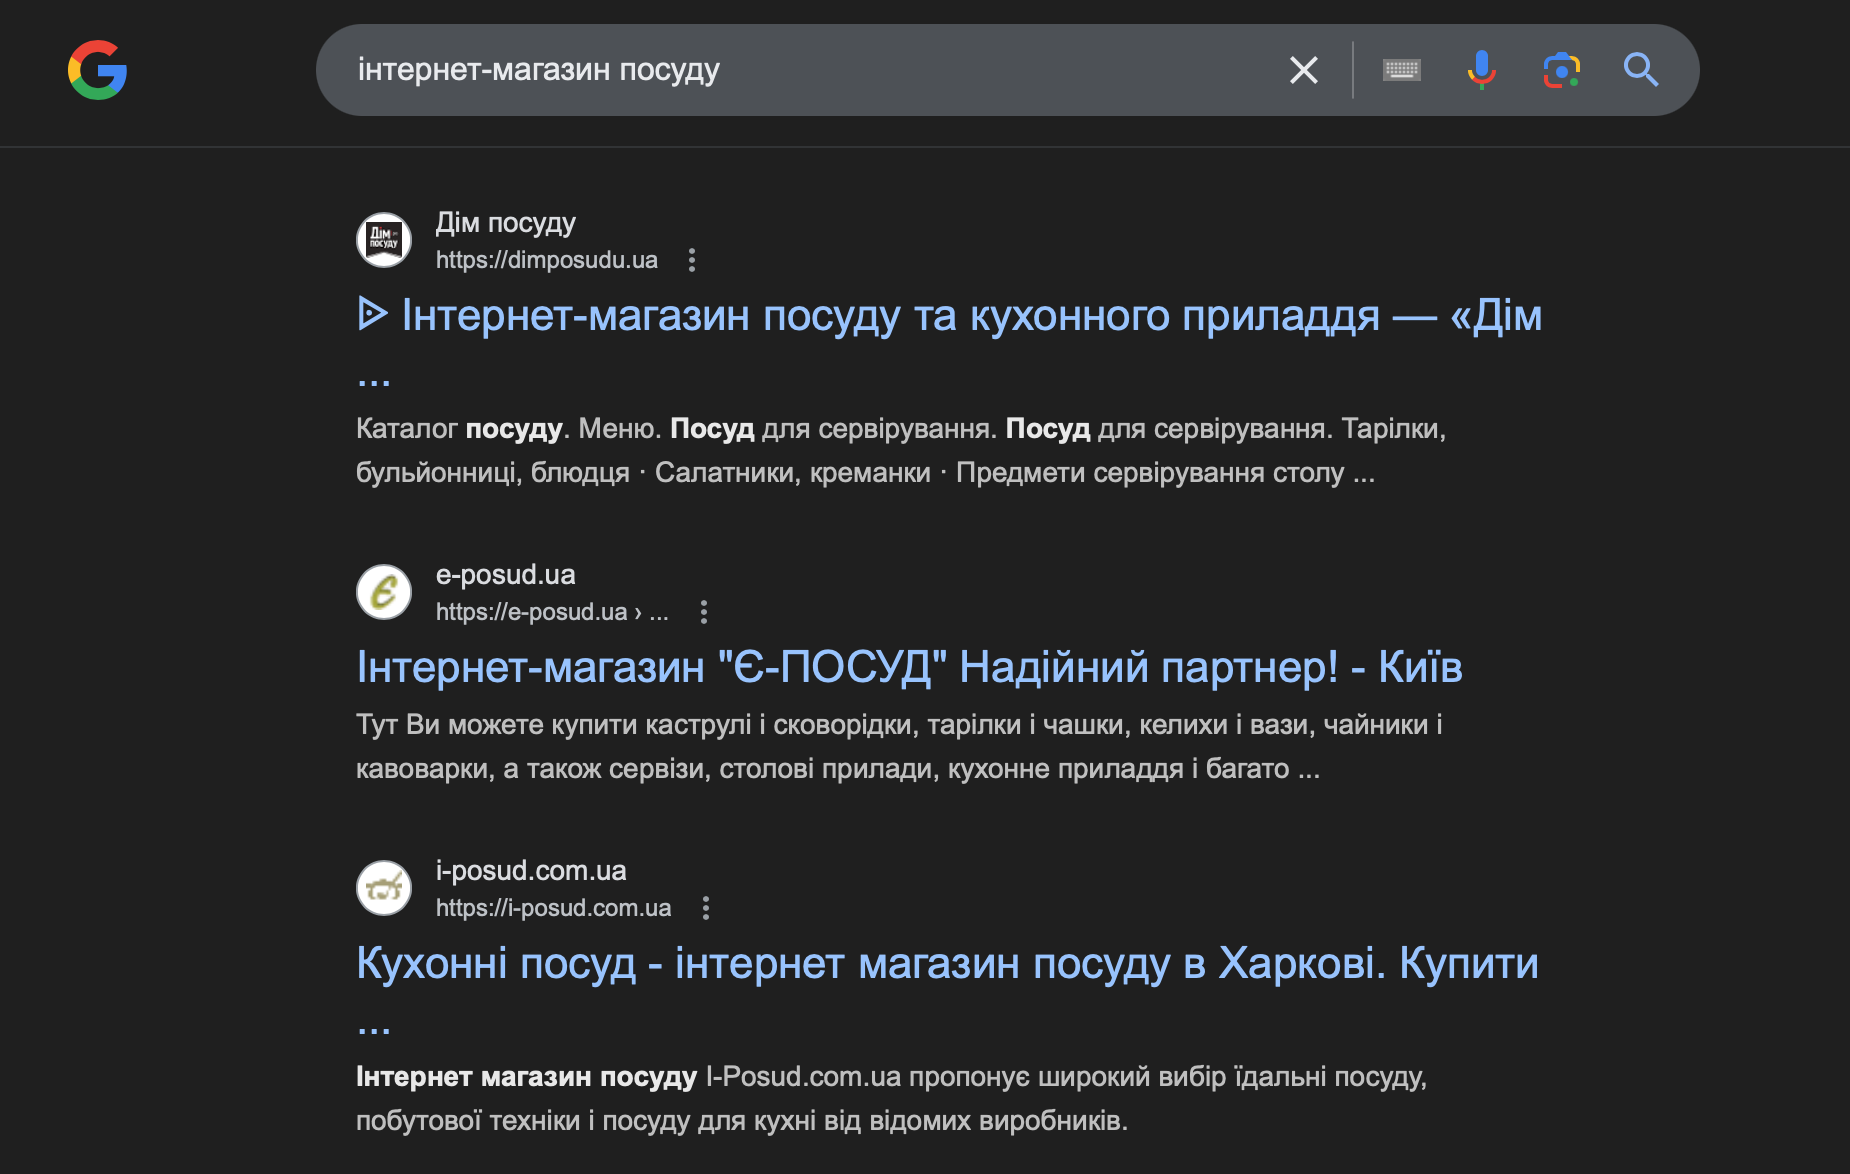Click the Google logo to go home
This screenshot has width=1850, height=1174.
click(97, 70)
